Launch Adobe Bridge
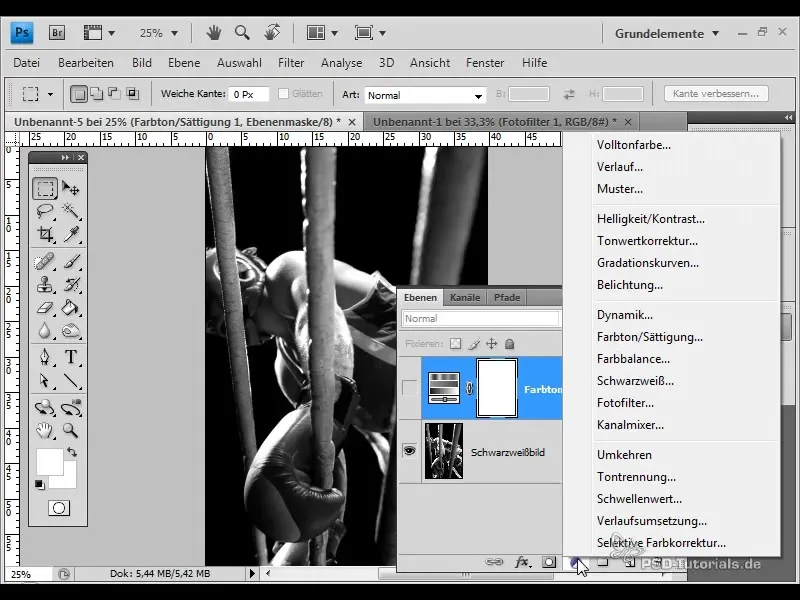 coord(57,33)
